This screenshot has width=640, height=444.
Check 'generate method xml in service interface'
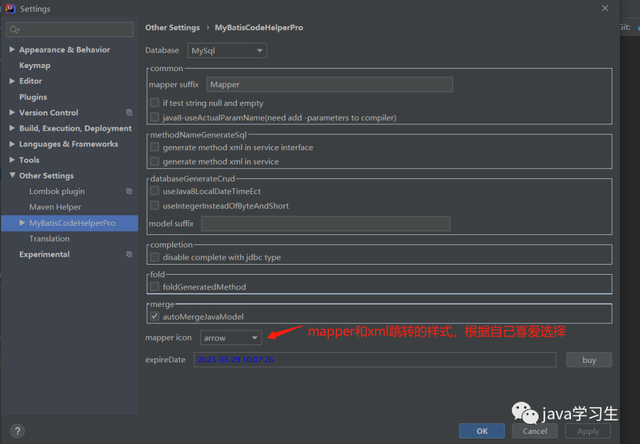(x=154, y=147)
